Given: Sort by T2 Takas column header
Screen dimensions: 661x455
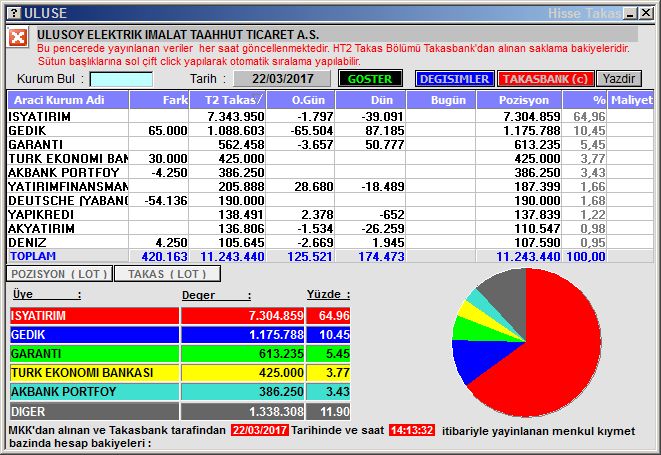Looking at the screenshot, I should [x=228, y=100].
